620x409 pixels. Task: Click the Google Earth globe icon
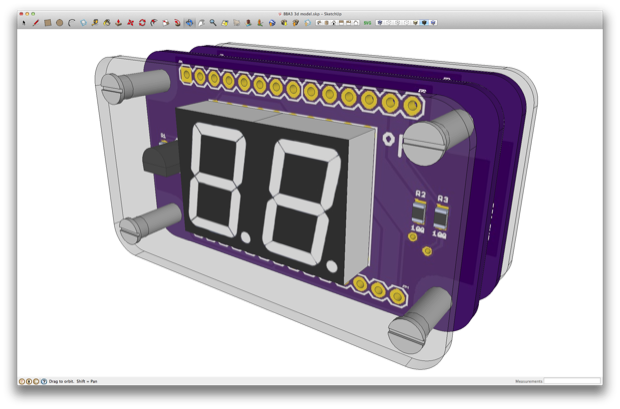(x=272, y=23)
